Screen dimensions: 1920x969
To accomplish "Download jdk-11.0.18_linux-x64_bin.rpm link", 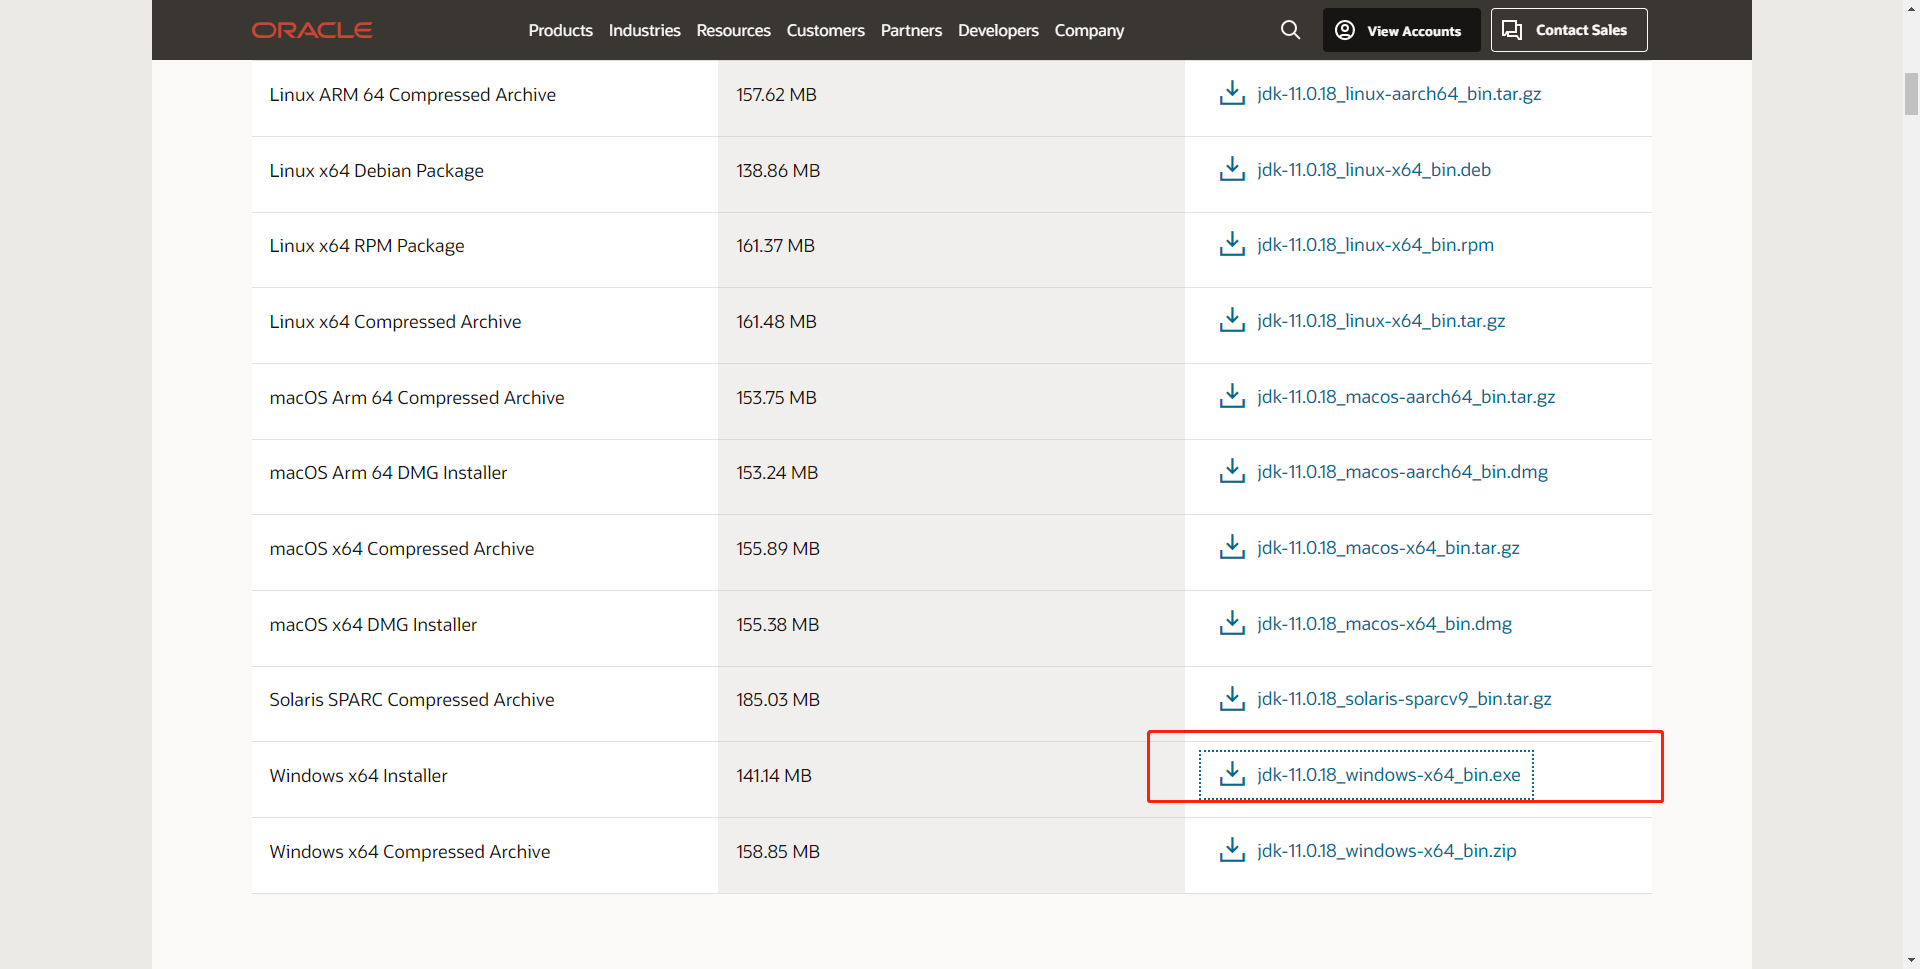I will (x=1375, y=244).
